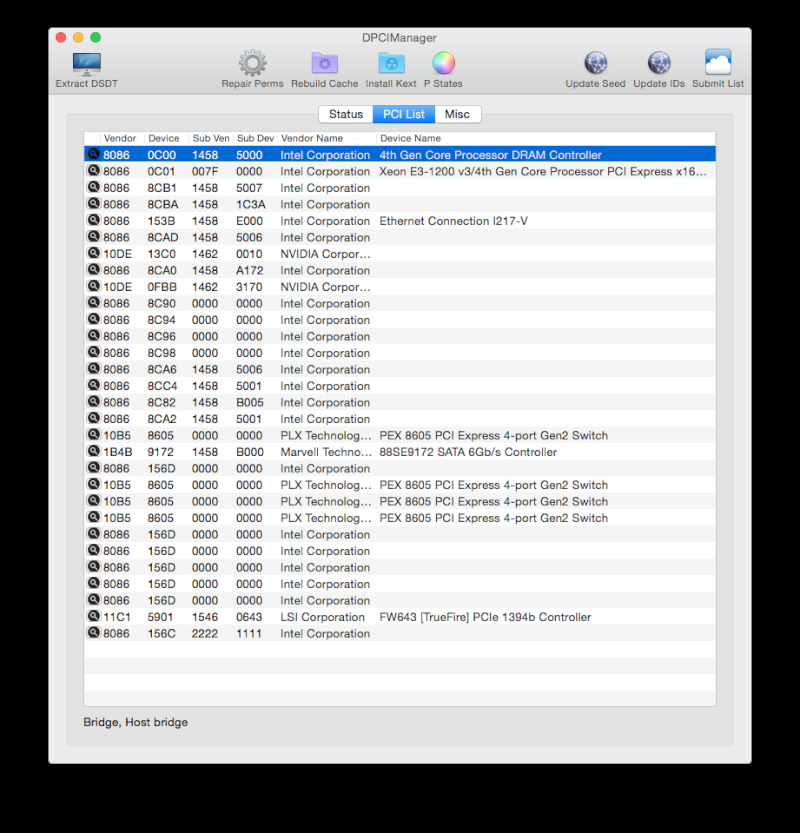
Task: Click lookup icon of device 8C94 row
Action: click(x=93, y=319)
